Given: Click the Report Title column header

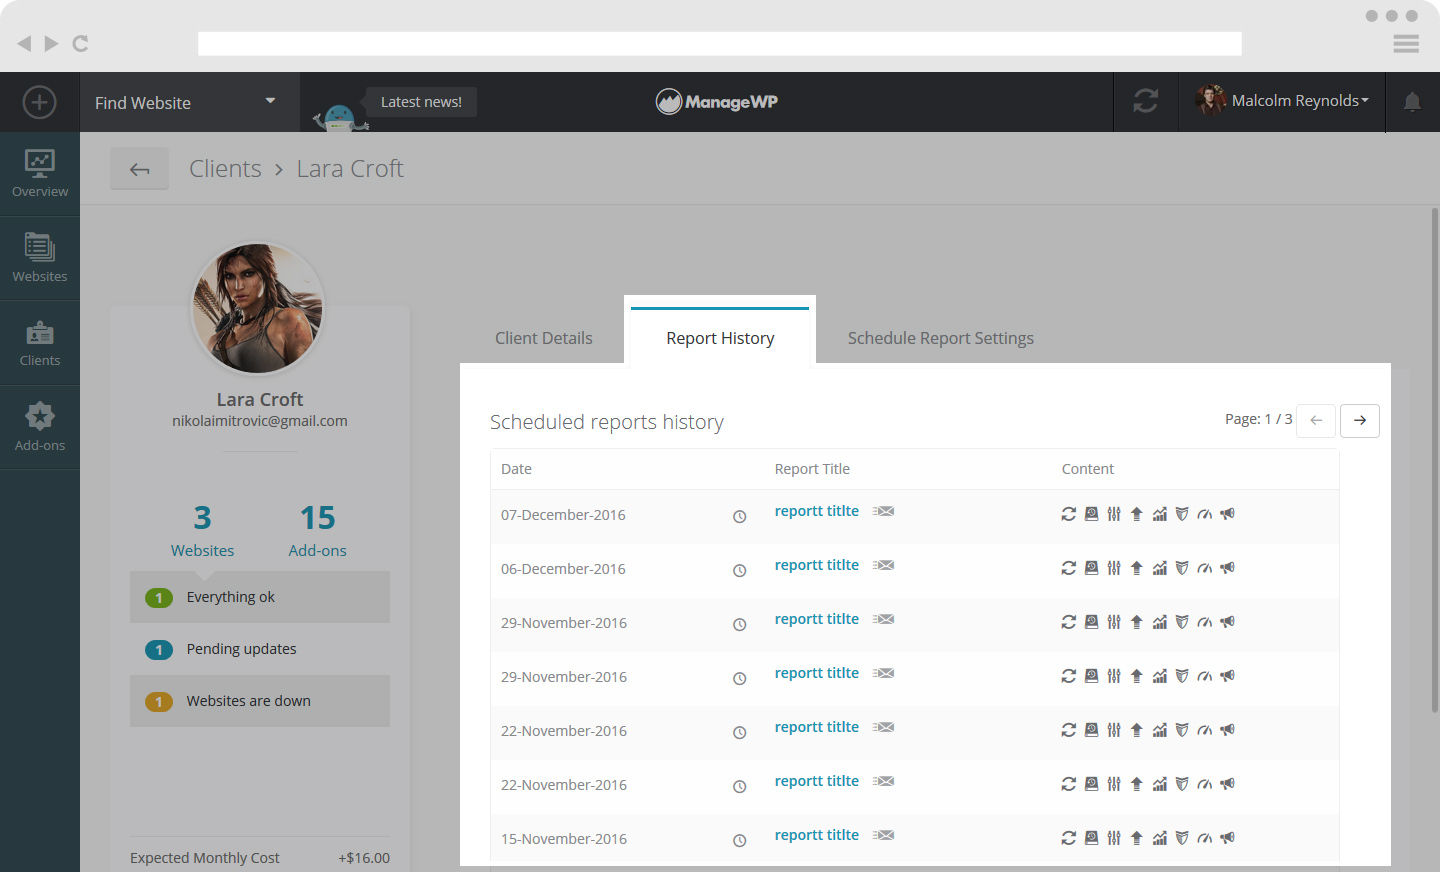Looking at the screenshot, I should [812, 469].
